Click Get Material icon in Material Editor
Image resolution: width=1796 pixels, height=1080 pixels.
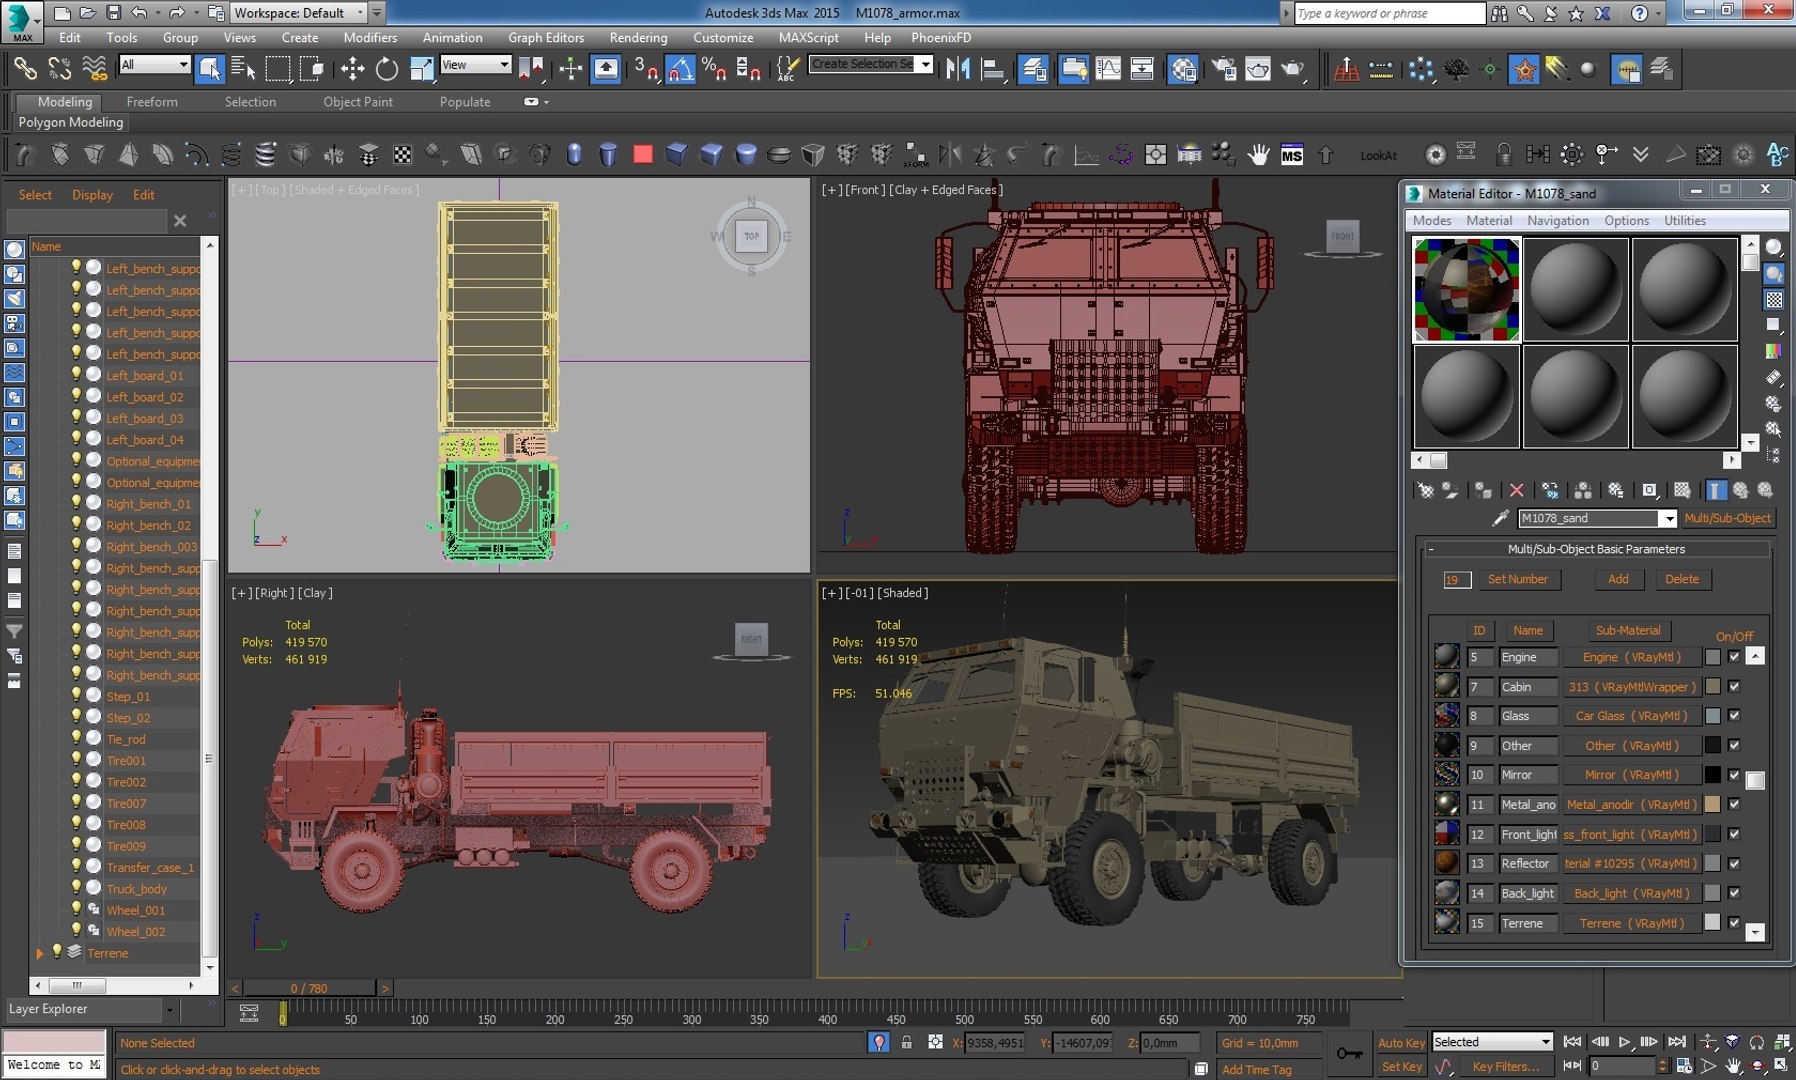(x=1426, y=490)
